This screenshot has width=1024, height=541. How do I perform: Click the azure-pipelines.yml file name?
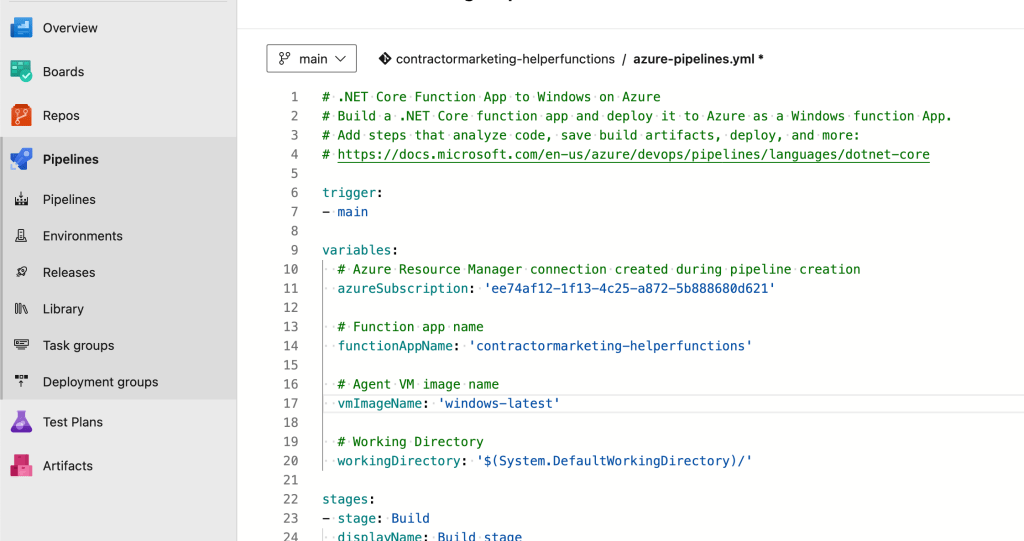click(x=694, y=59)
